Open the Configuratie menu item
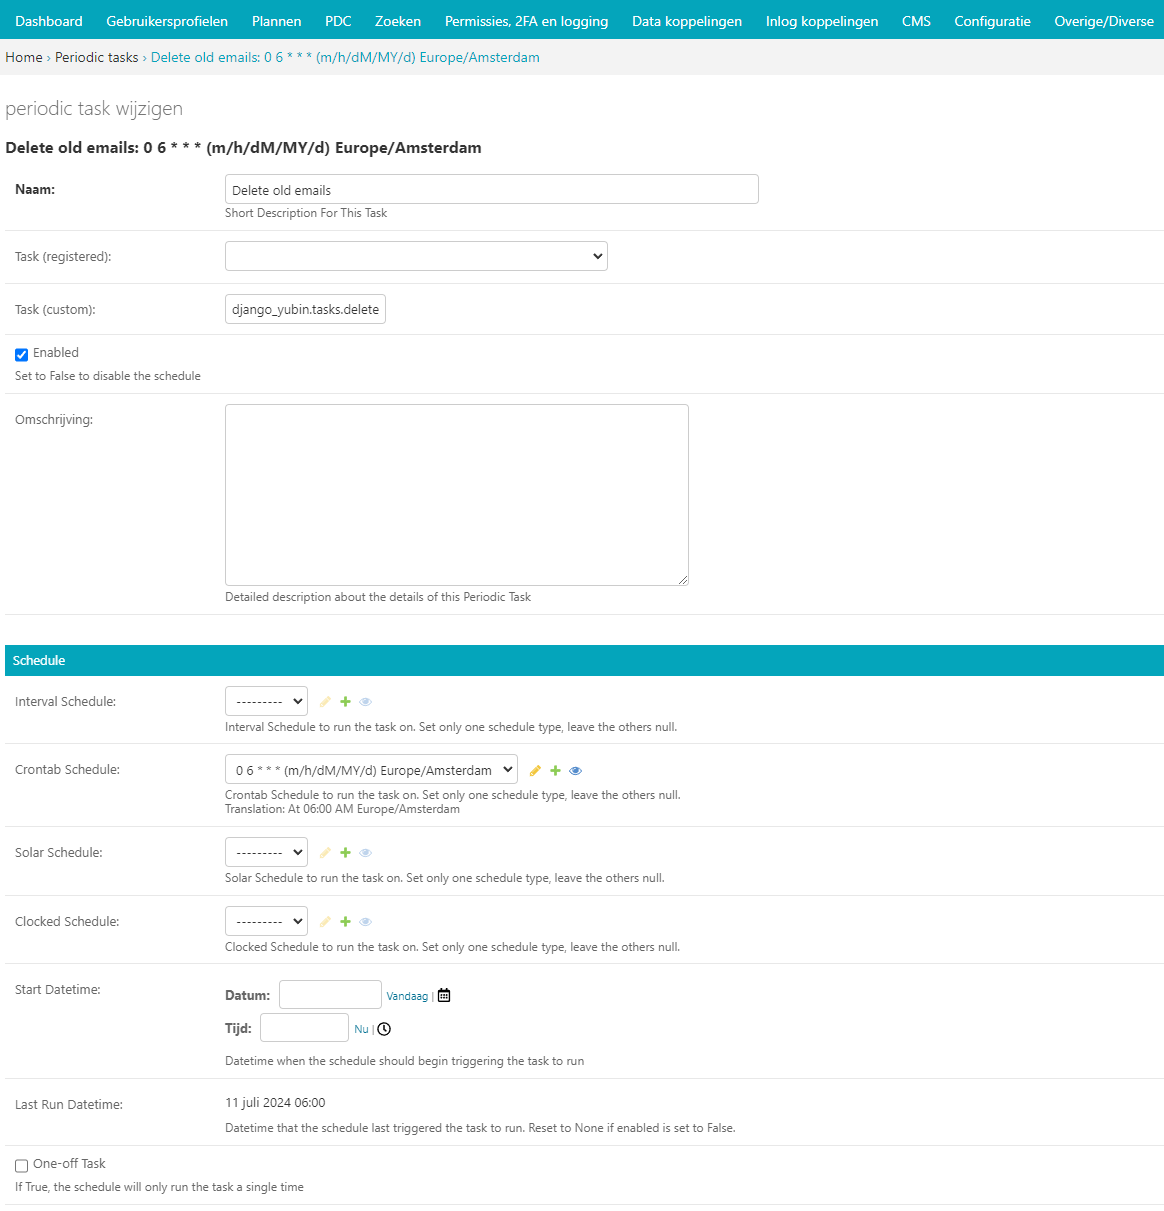Viewport: 1164px width, 1211px height. [992, 21]
